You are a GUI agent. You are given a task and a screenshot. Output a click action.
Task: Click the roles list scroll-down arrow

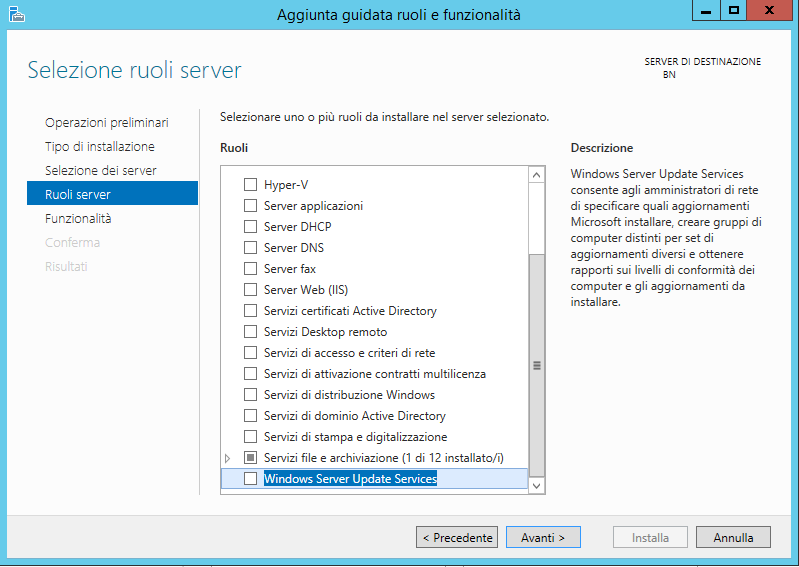536,485
